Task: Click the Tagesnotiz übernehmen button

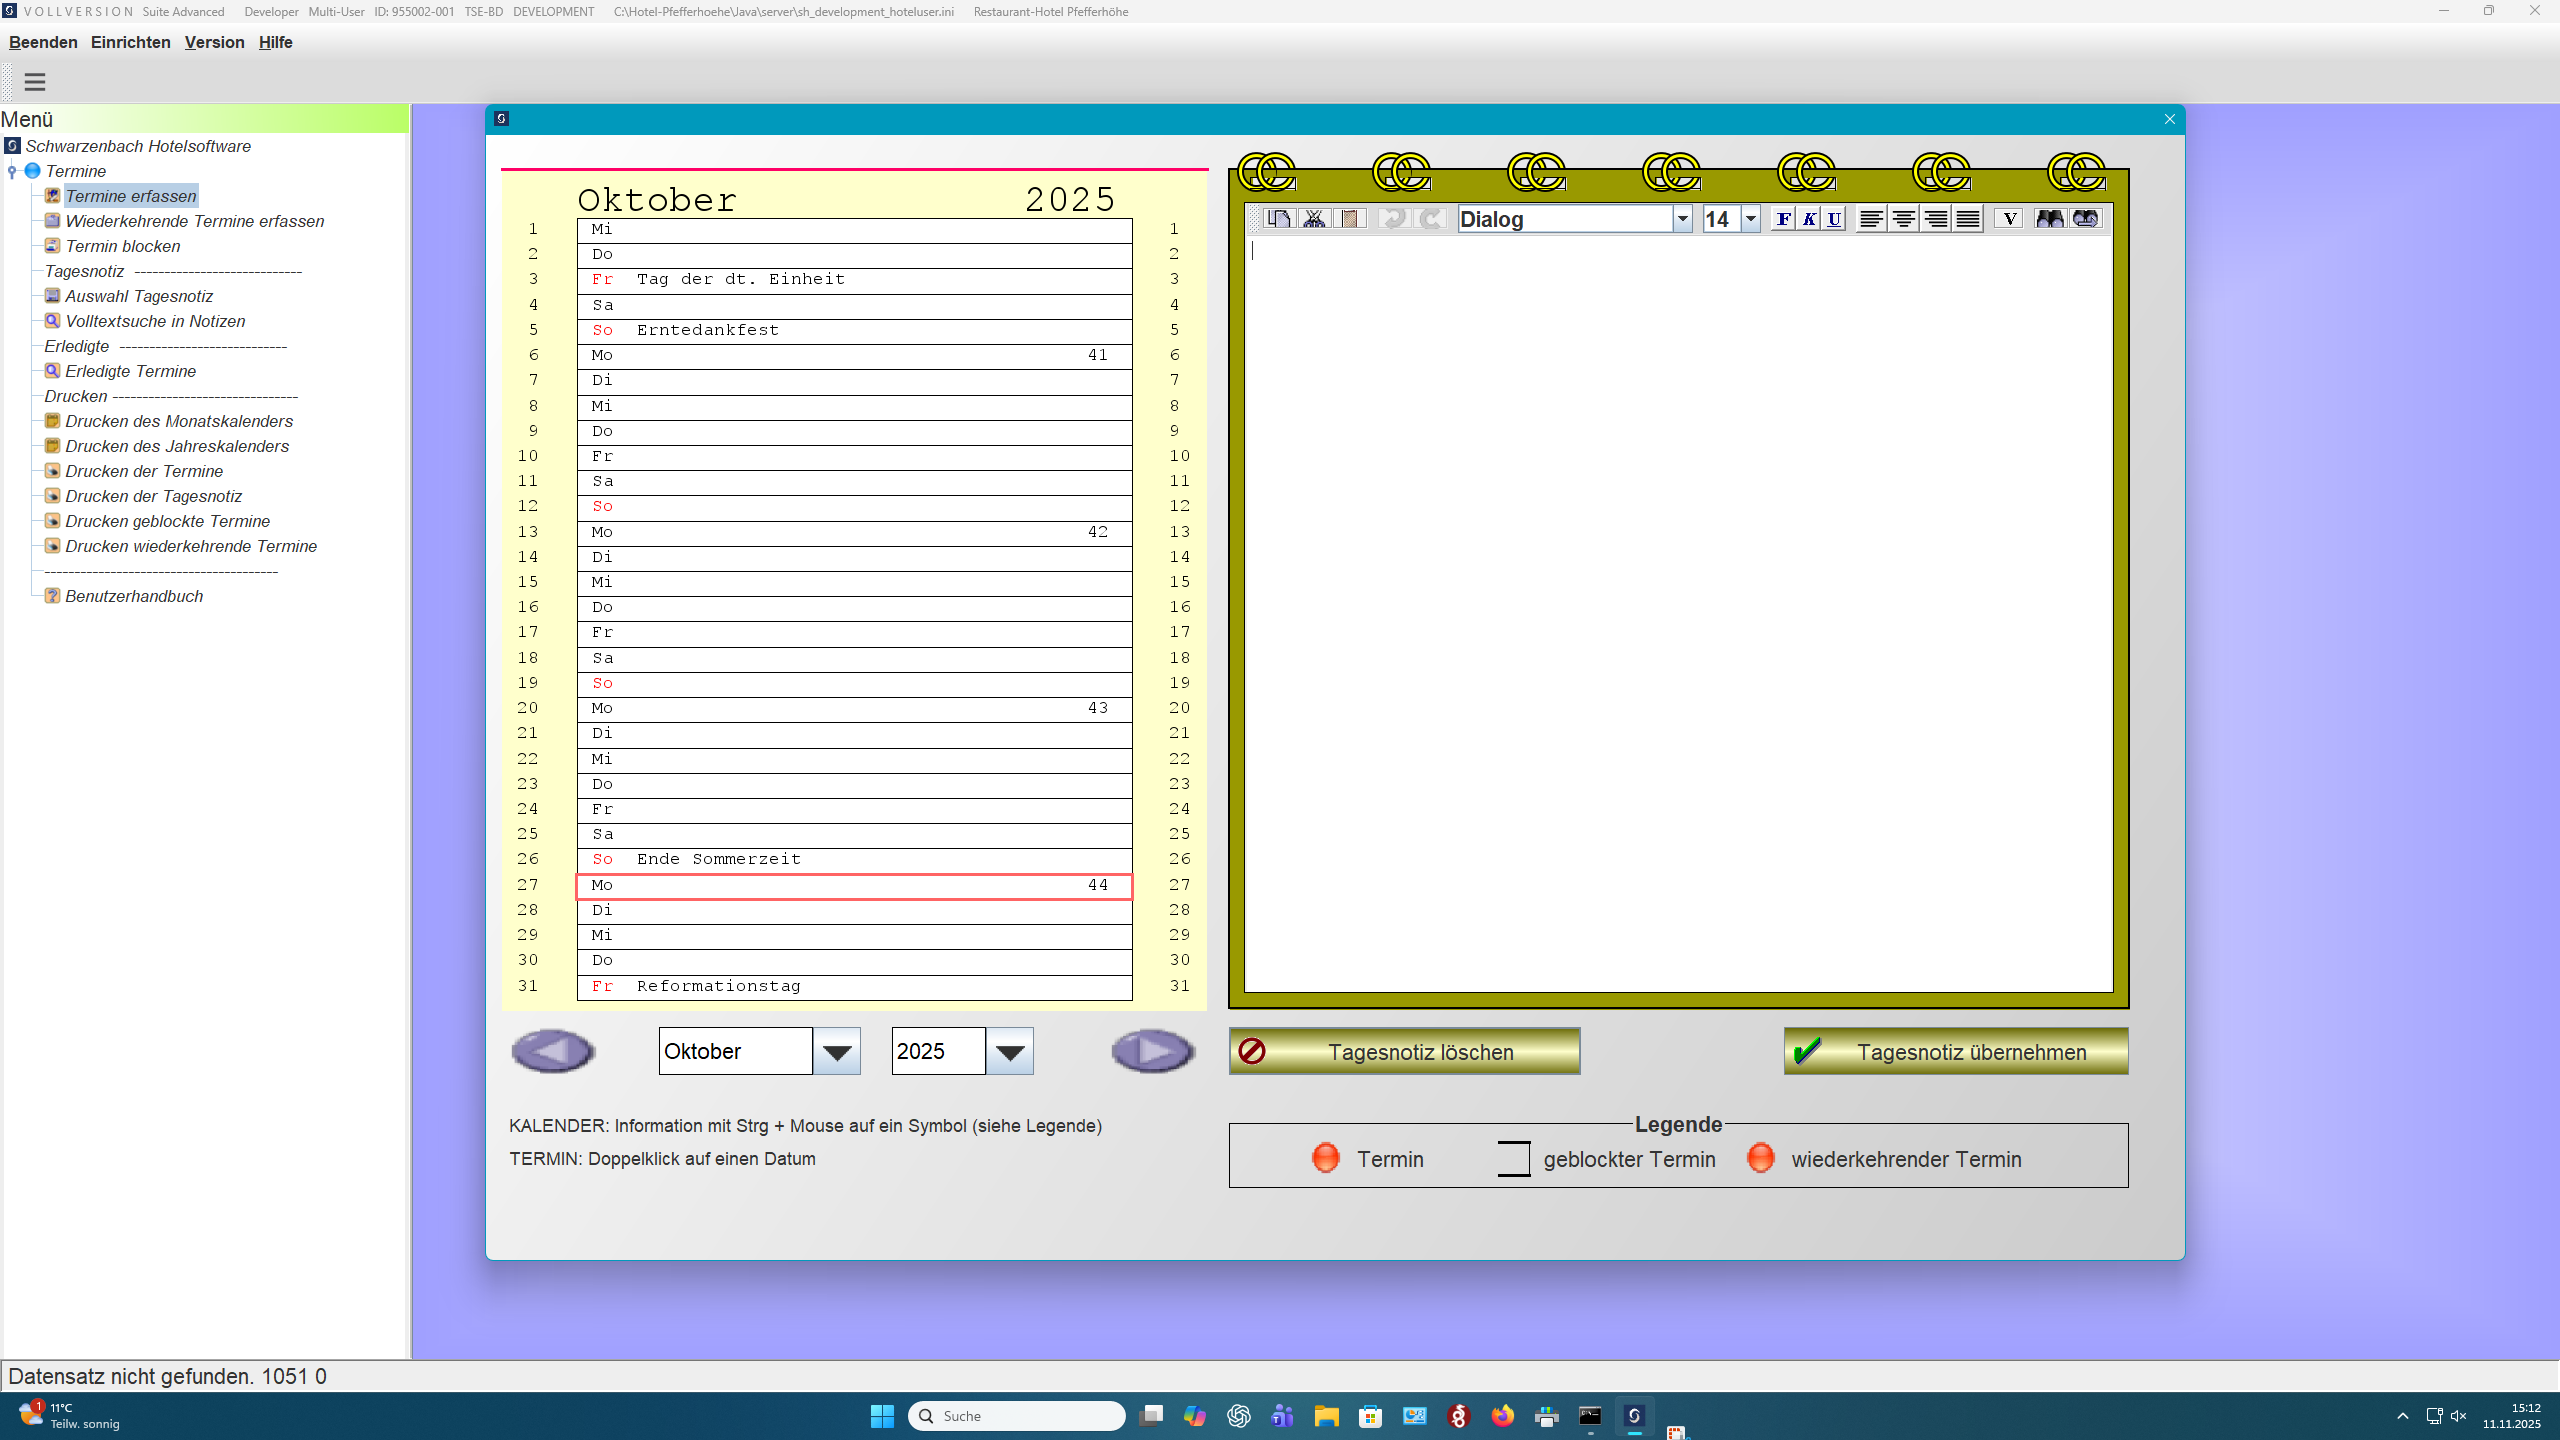Action: coord(1954,1051)
